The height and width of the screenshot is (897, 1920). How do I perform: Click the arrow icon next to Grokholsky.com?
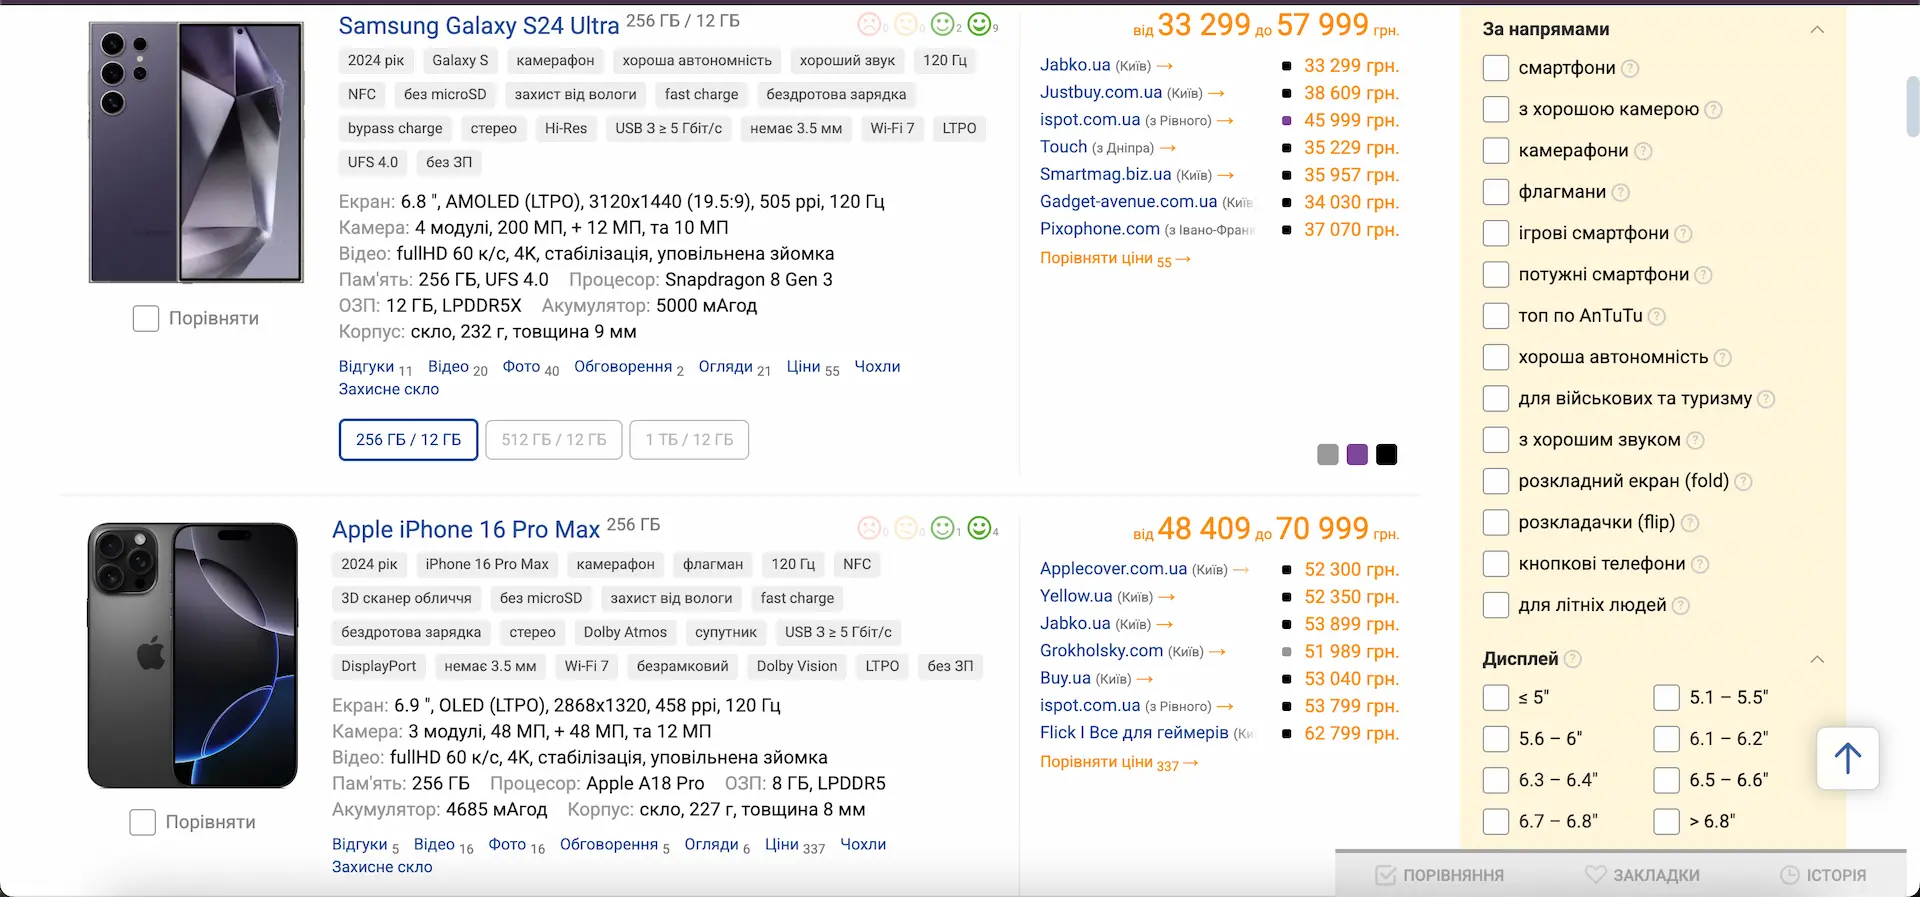[1217, 652]
